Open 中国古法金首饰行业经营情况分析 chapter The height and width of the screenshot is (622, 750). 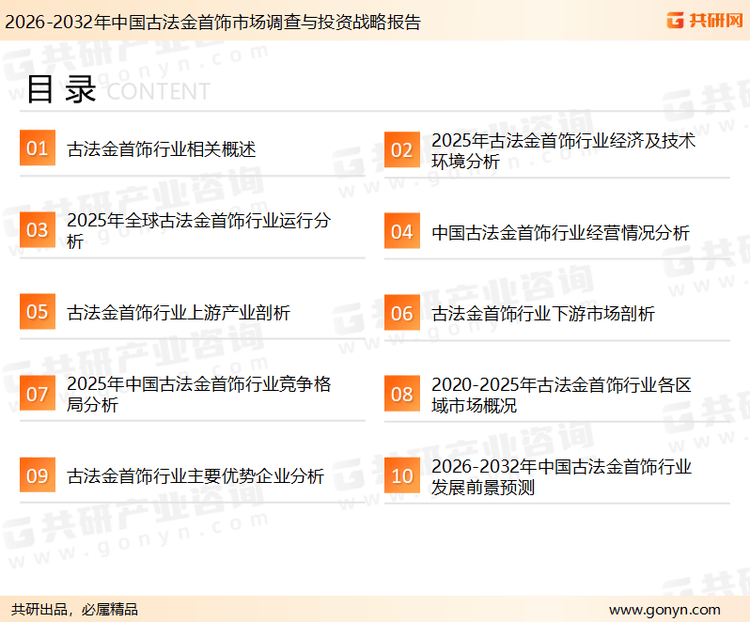coord(560,233)
